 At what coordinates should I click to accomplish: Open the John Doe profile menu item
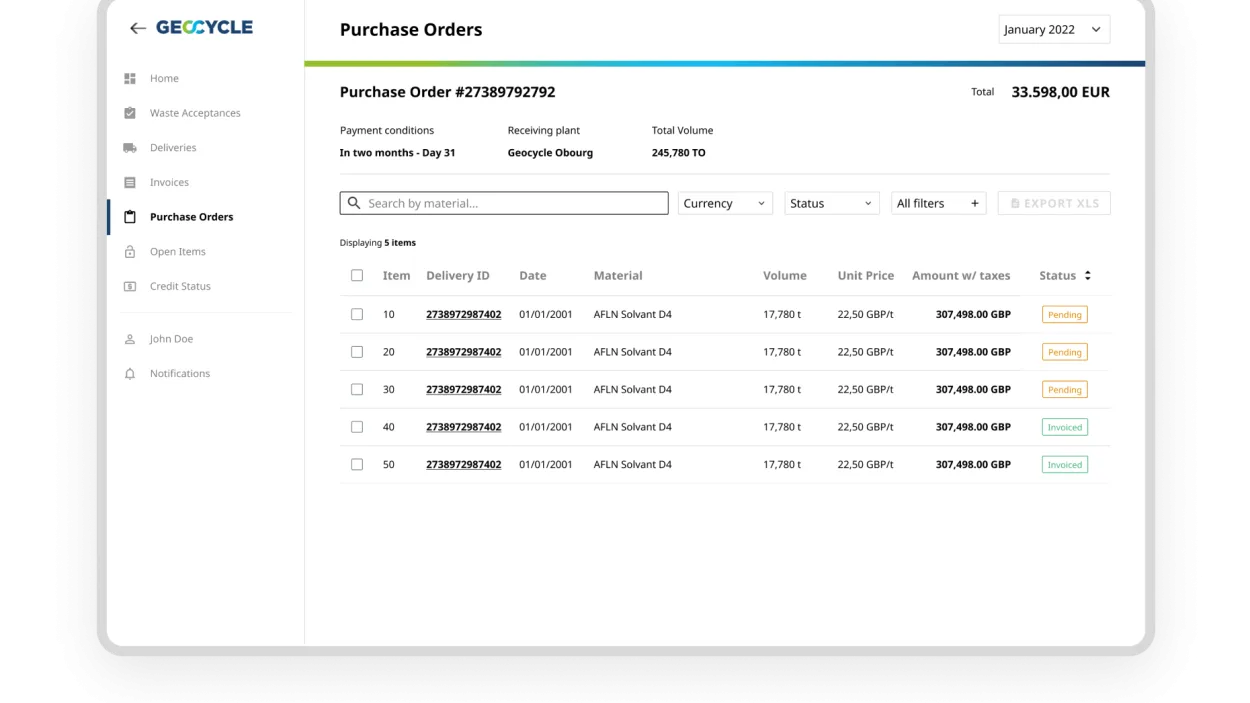(x=171, y=339)
